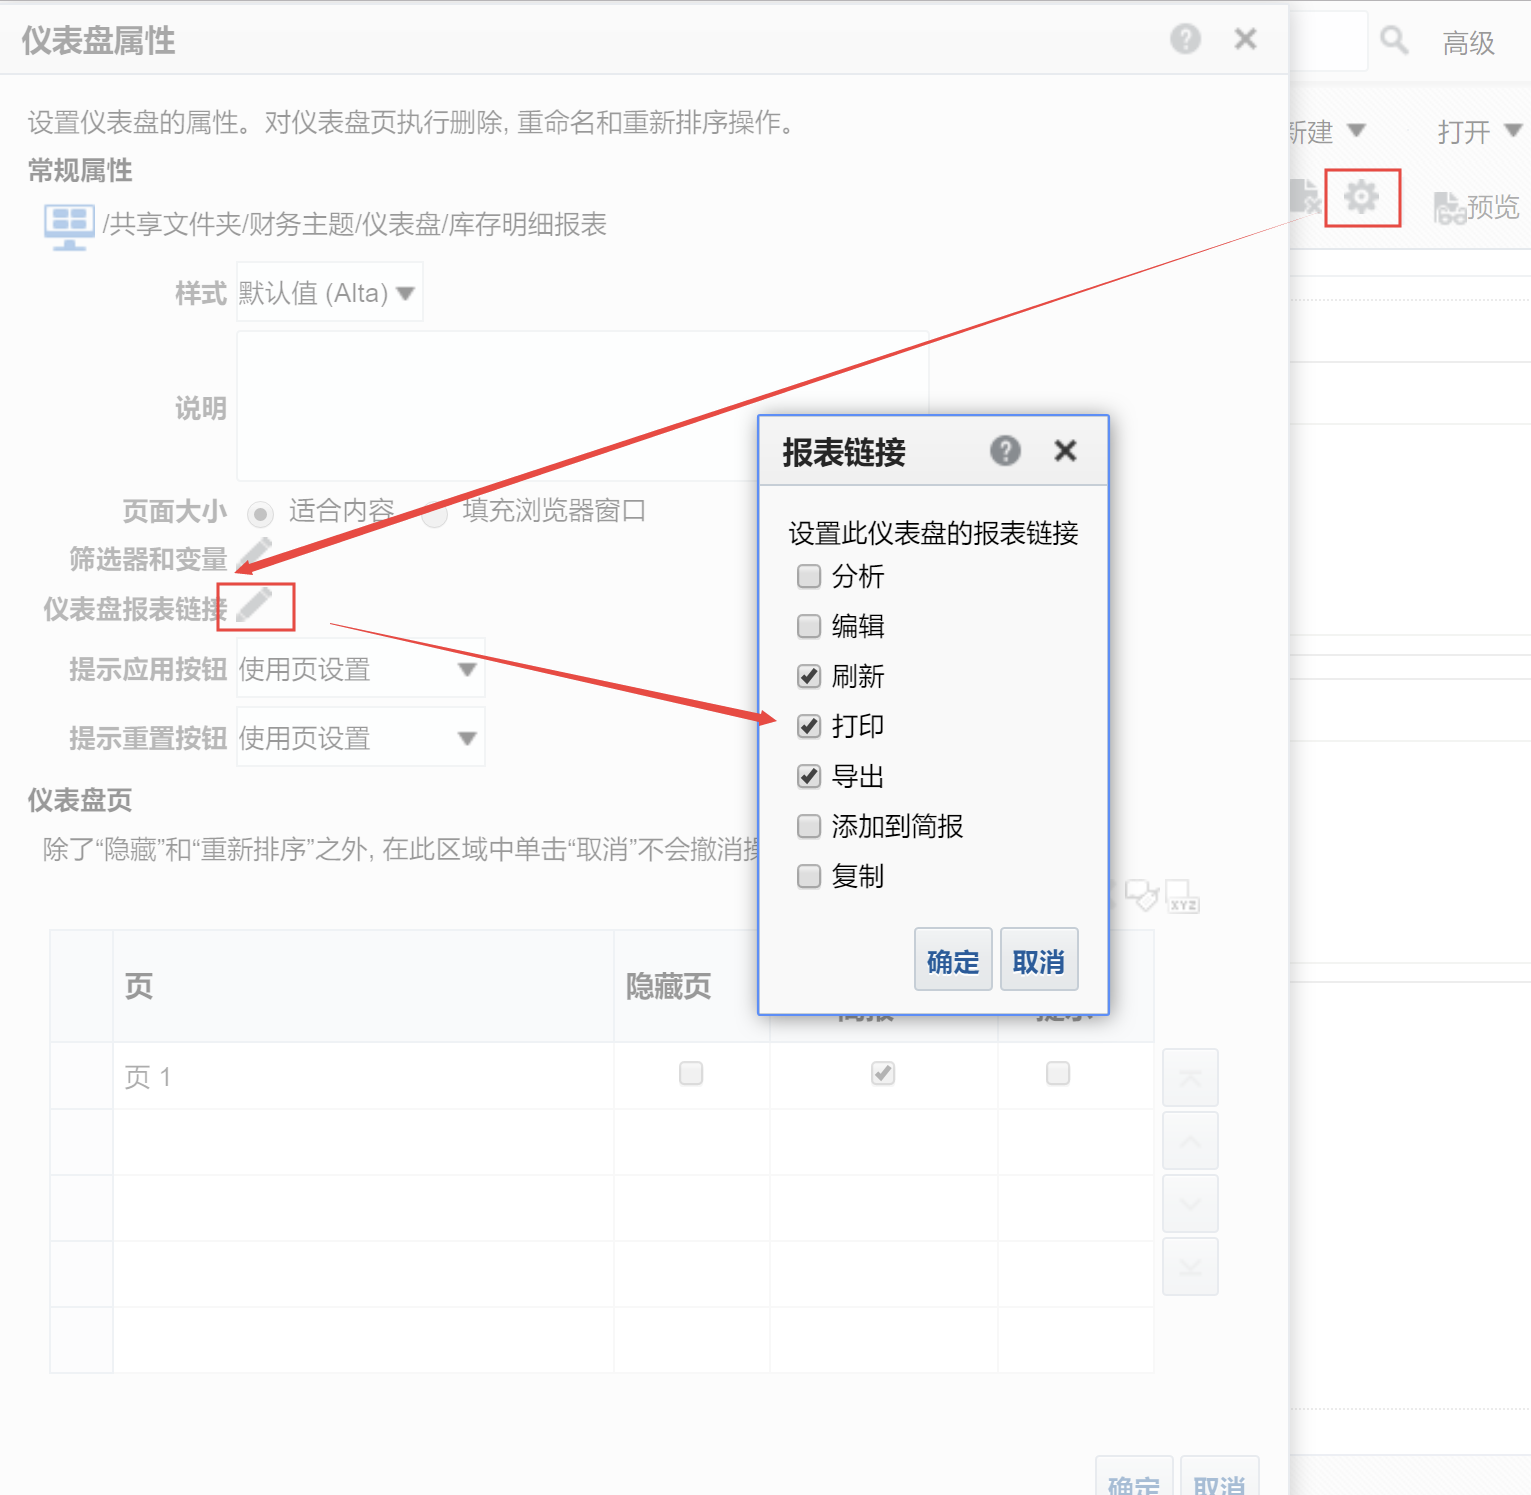Open the 打开 menu

click(x=1478, y=131)
